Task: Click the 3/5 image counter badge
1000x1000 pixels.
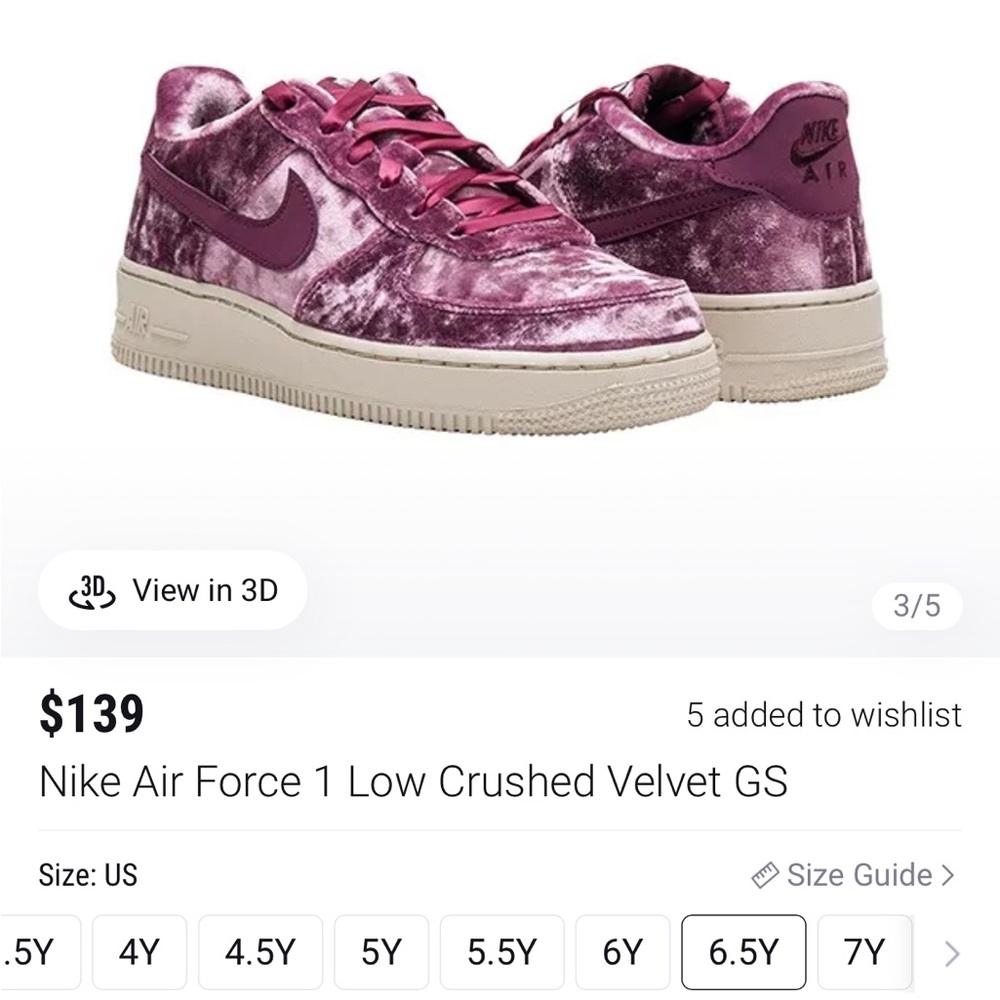Action: 917,606
